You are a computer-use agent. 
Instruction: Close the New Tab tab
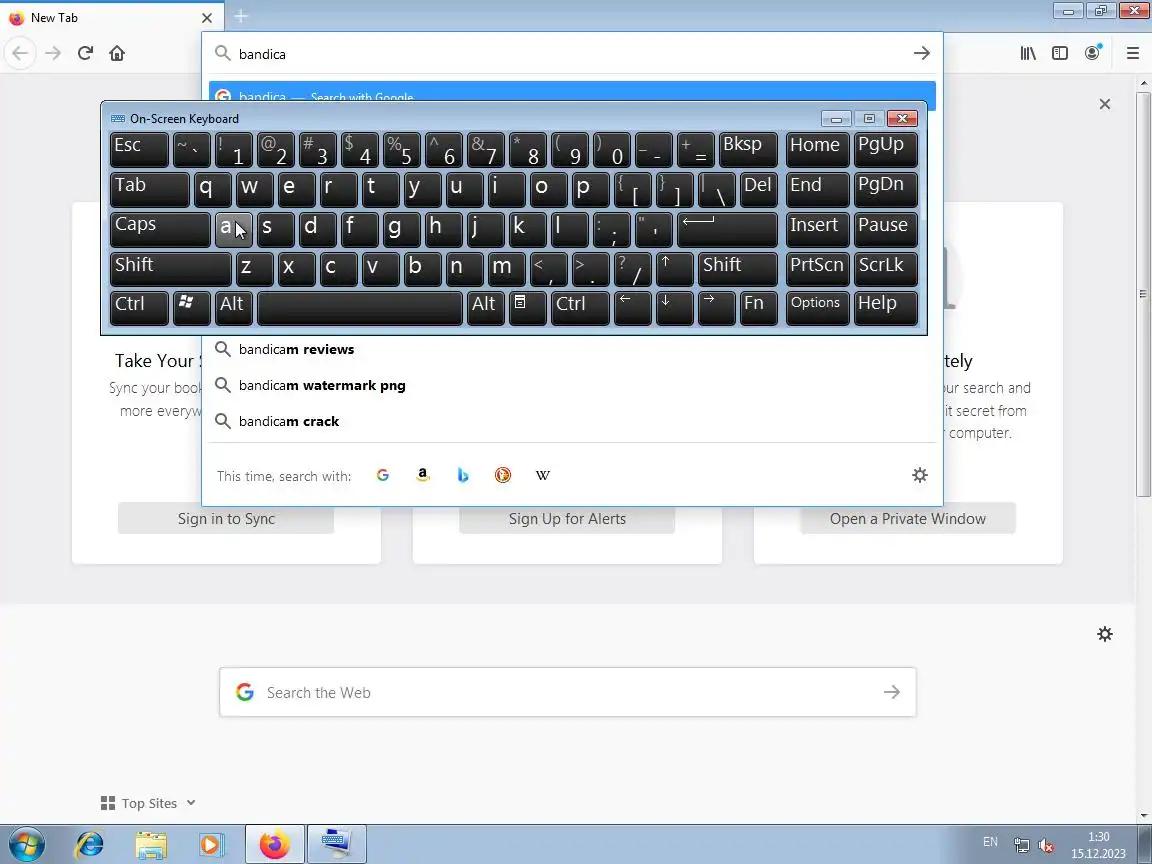pyautogui.click(x=207, y=18)
